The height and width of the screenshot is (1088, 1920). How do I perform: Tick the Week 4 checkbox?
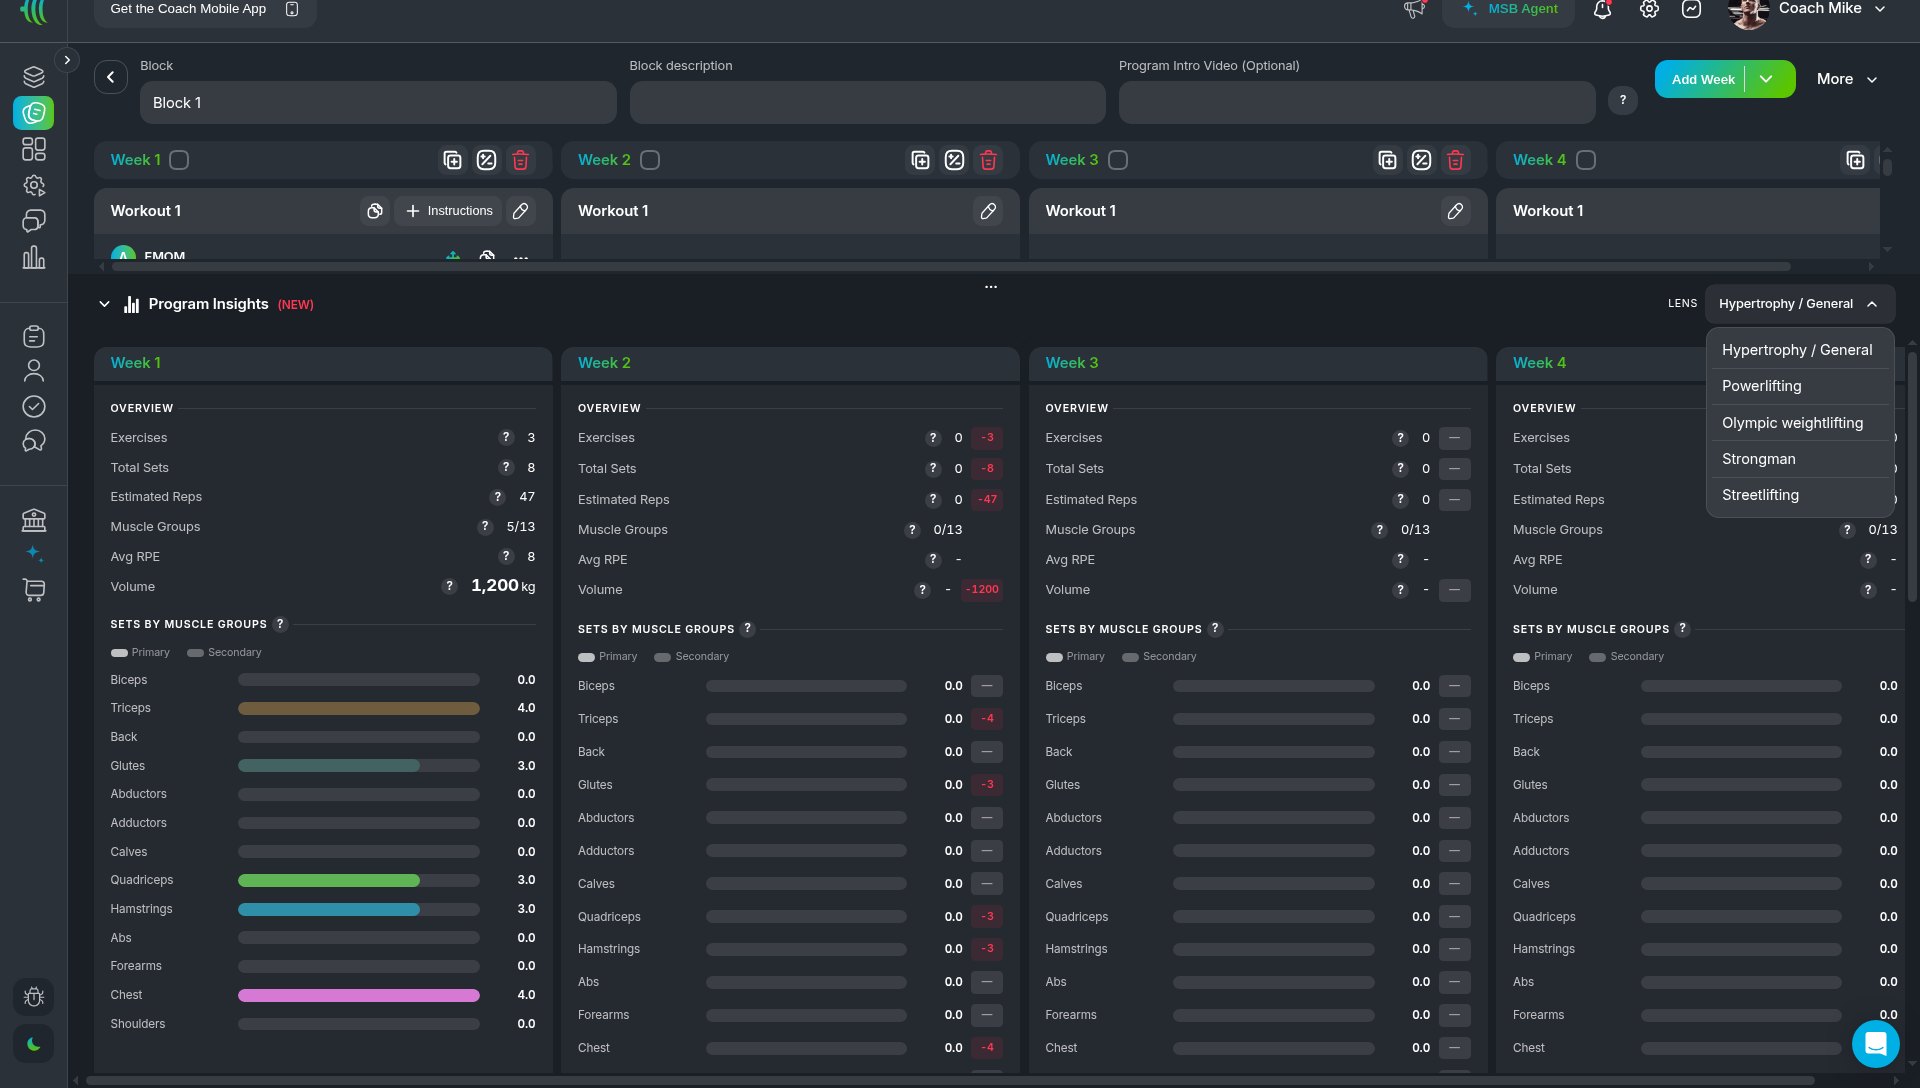pyautogui.click(x=1586, y=160)
